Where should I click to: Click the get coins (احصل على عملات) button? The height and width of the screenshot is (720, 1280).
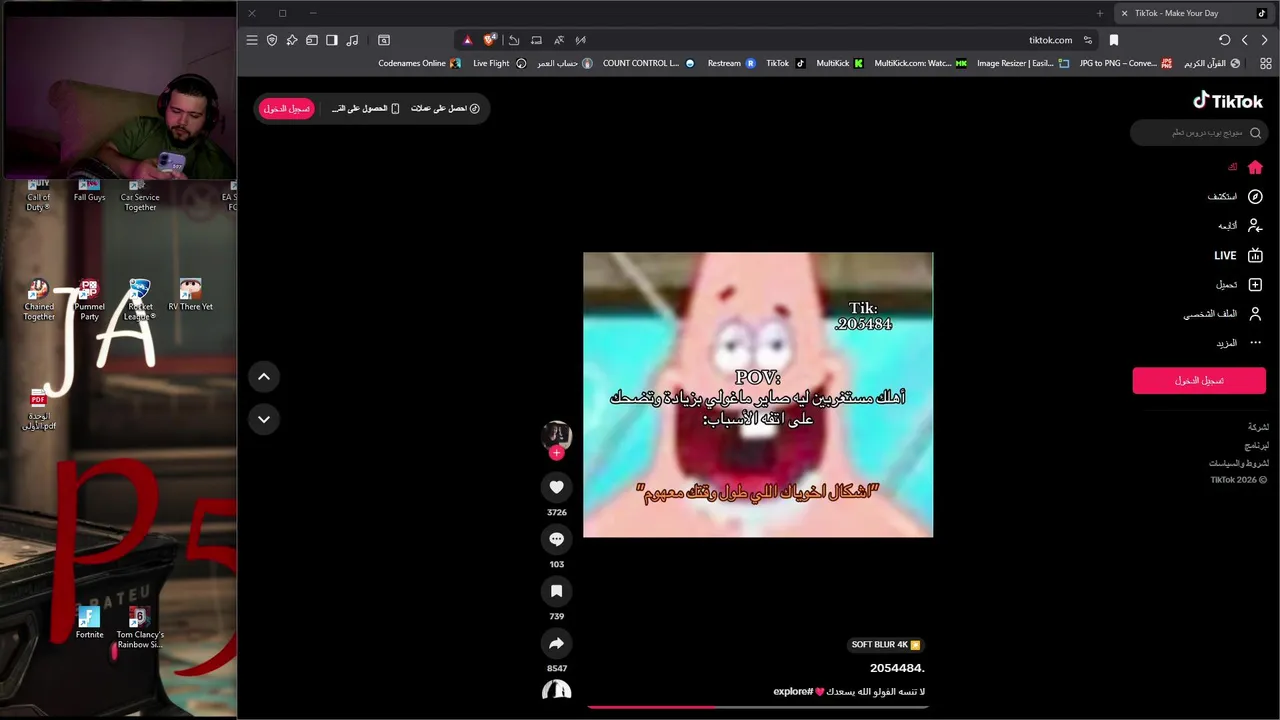(446, 108)
